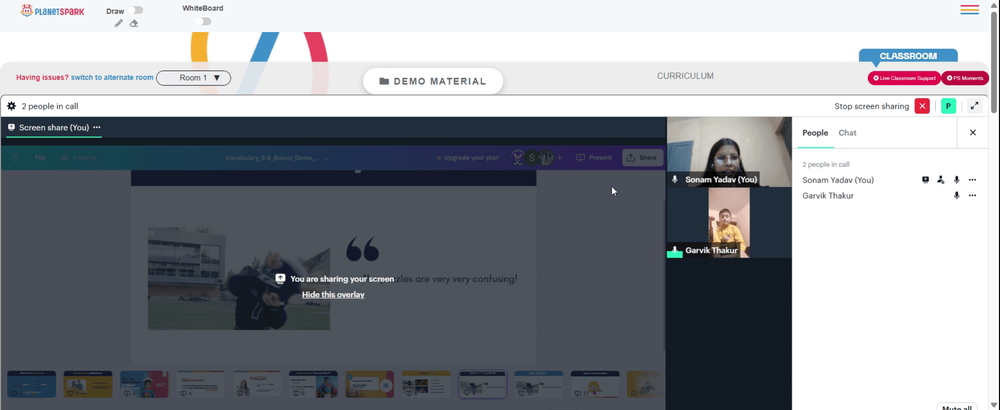
Task: Click the green P button
Action: (948, 106)
